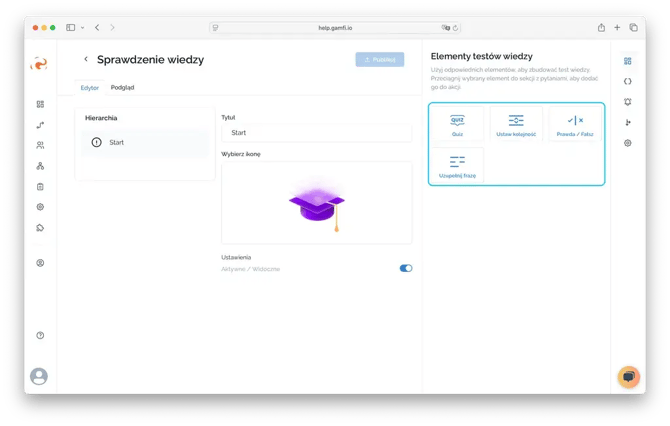Select the Quiz element tile
The width and height of the screenshot is (670, 426).
pyautogui.click(x=457, y=124)
